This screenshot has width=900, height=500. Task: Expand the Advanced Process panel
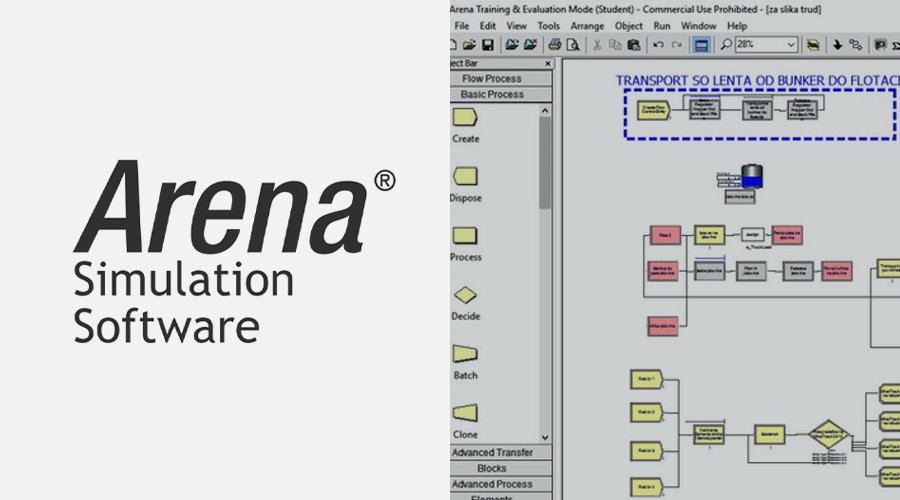point(492,485)
